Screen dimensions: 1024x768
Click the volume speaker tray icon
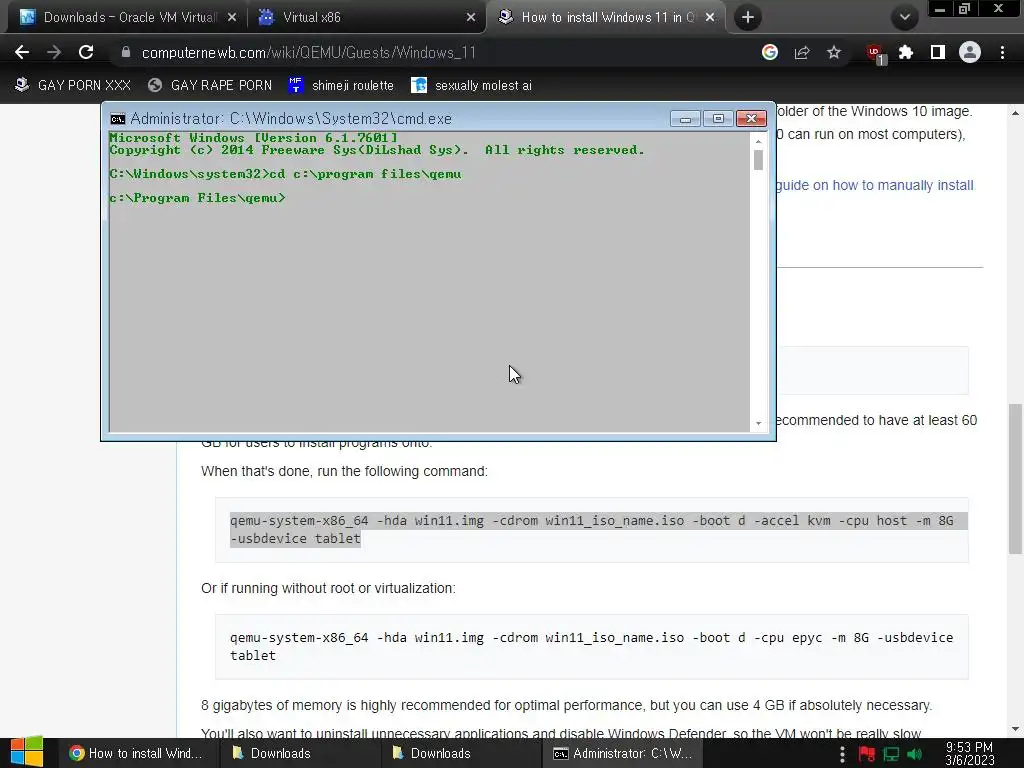point(914,754)
